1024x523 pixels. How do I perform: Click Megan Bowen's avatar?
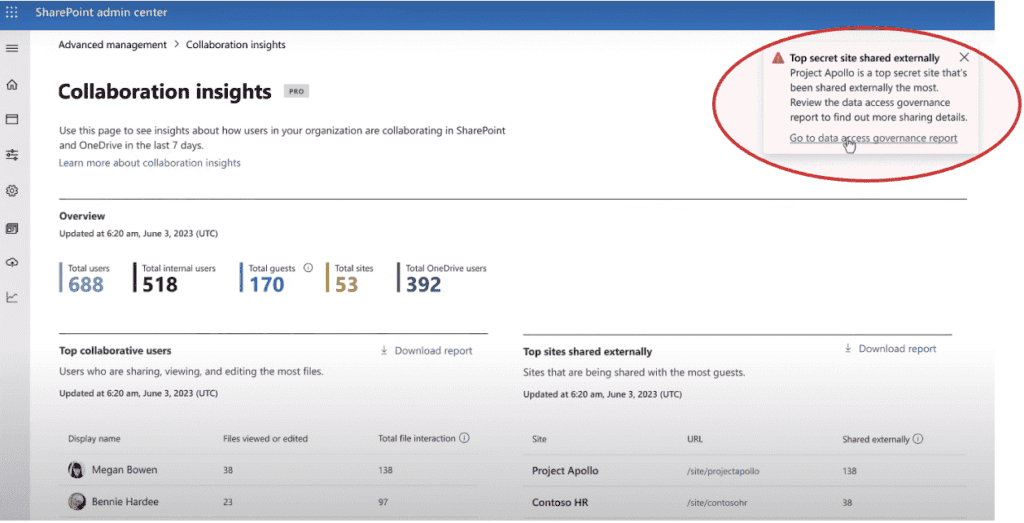click(76, 469)
